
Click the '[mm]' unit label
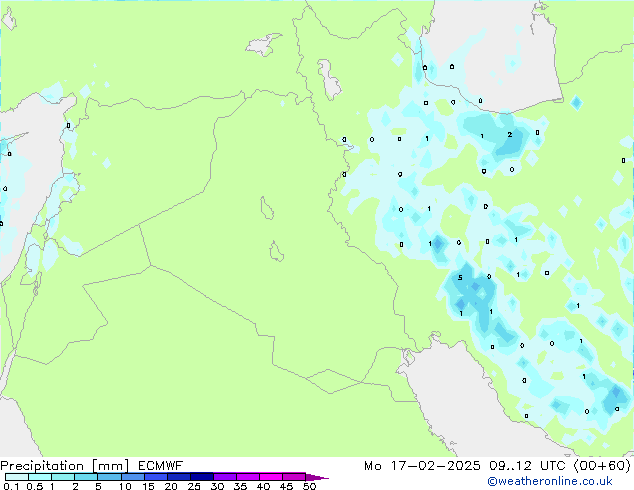tap(110, 466)
